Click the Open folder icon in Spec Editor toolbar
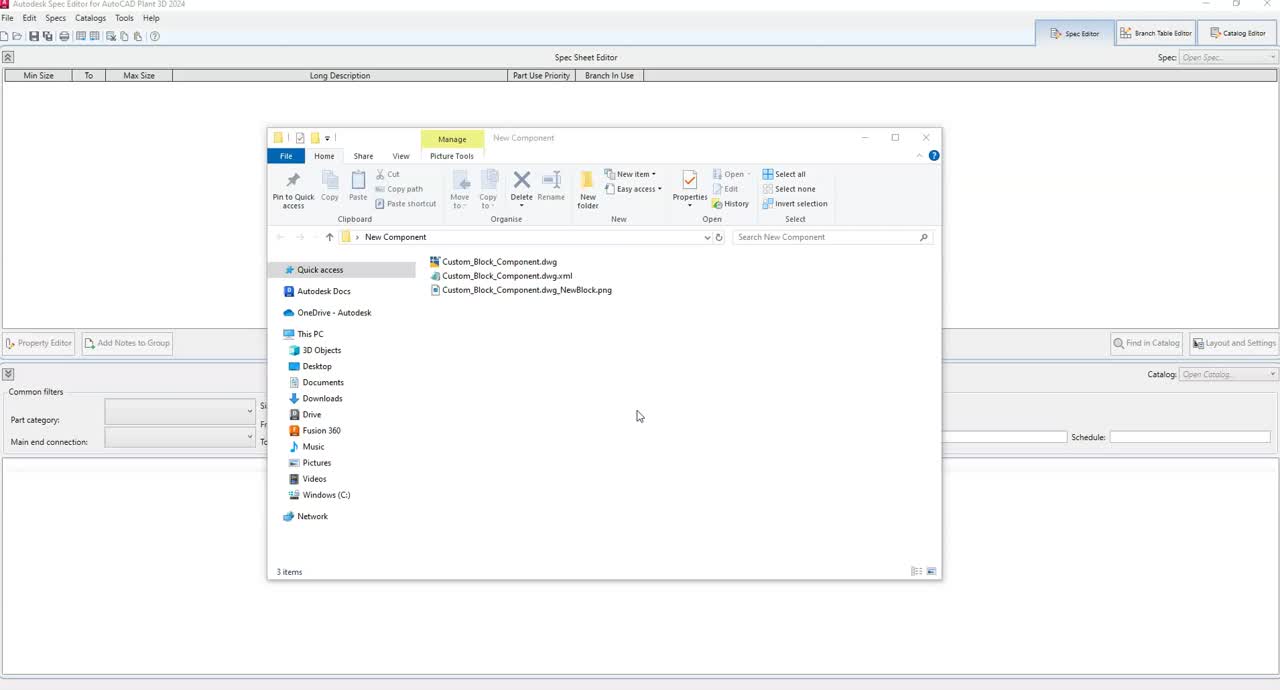This screenshot has width=1280, height=690. (18, 36)
